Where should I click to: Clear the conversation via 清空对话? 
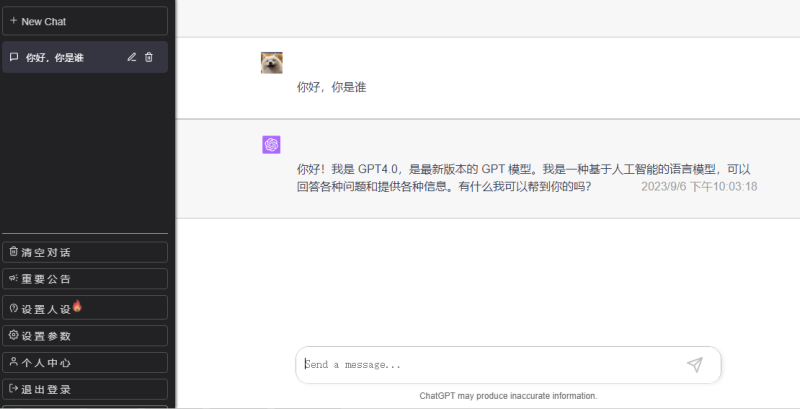(x=84, y=252)
